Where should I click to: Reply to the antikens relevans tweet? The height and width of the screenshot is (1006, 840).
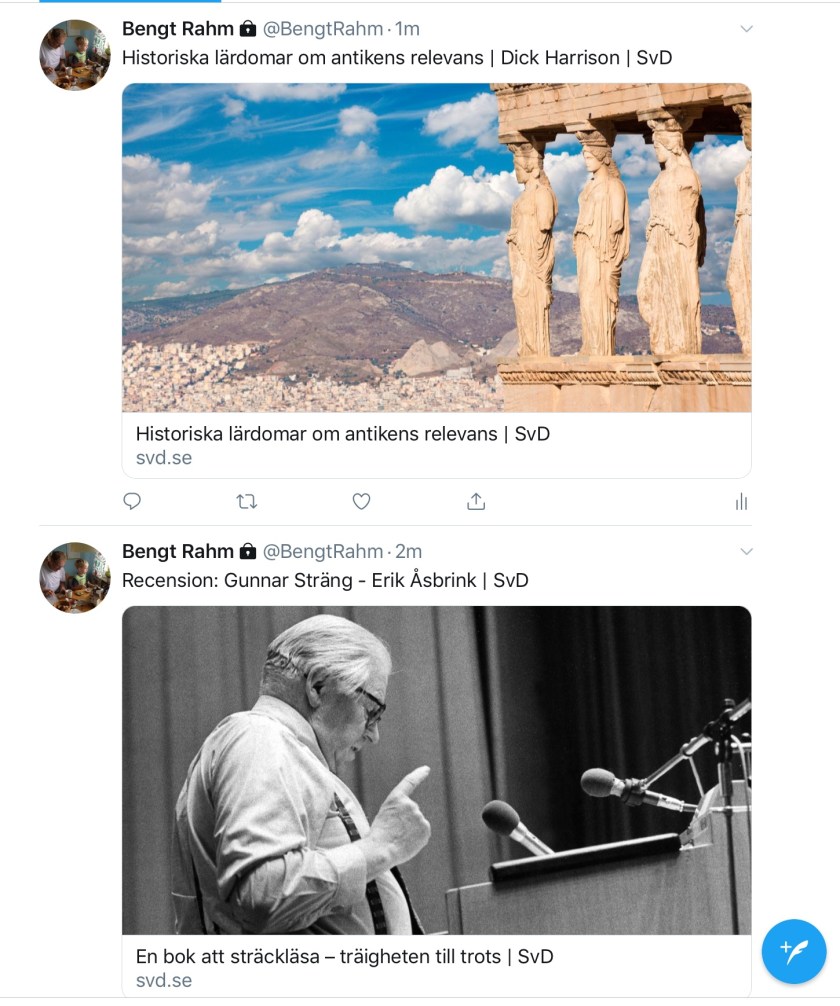coord(132,501)
